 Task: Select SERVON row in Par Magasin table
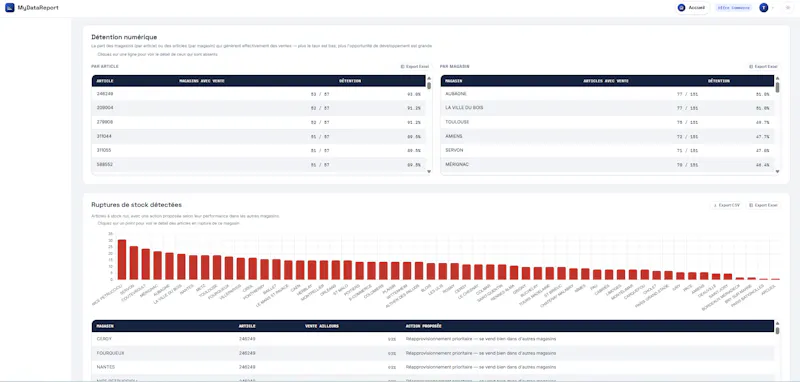pyautogui.click(x=607, y=150)
